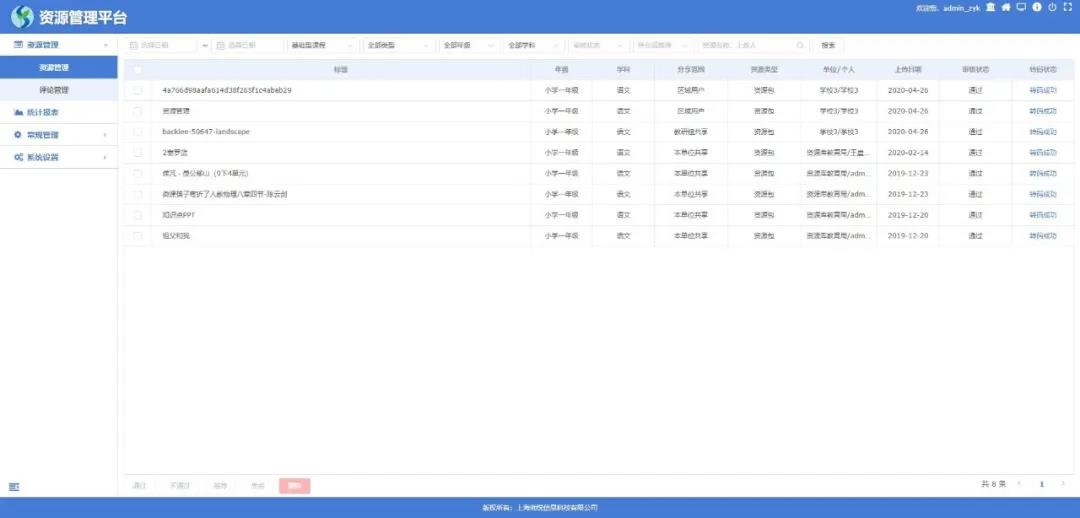Click 转码成功 link in 知识点PPT row

click(1042, 215)
